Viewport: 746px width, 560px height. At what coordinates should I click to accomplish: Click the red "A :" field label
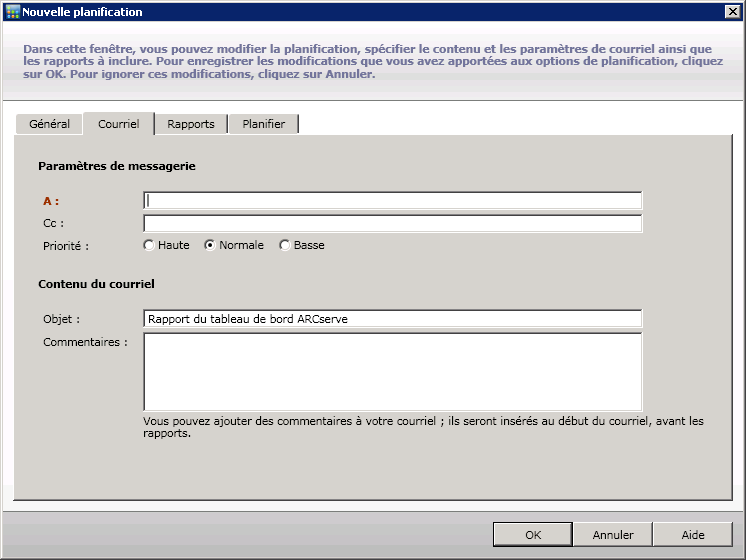click(51, 201)
